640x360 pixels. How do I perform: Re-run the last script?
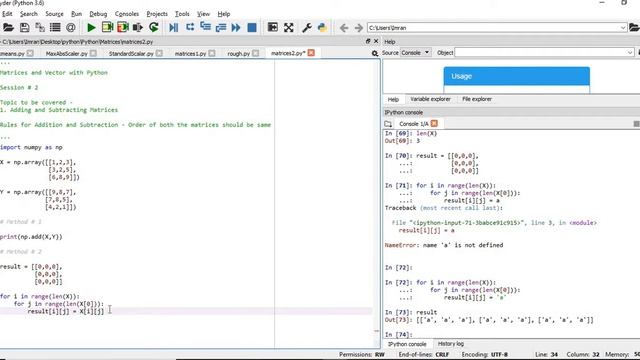[153, 27]
